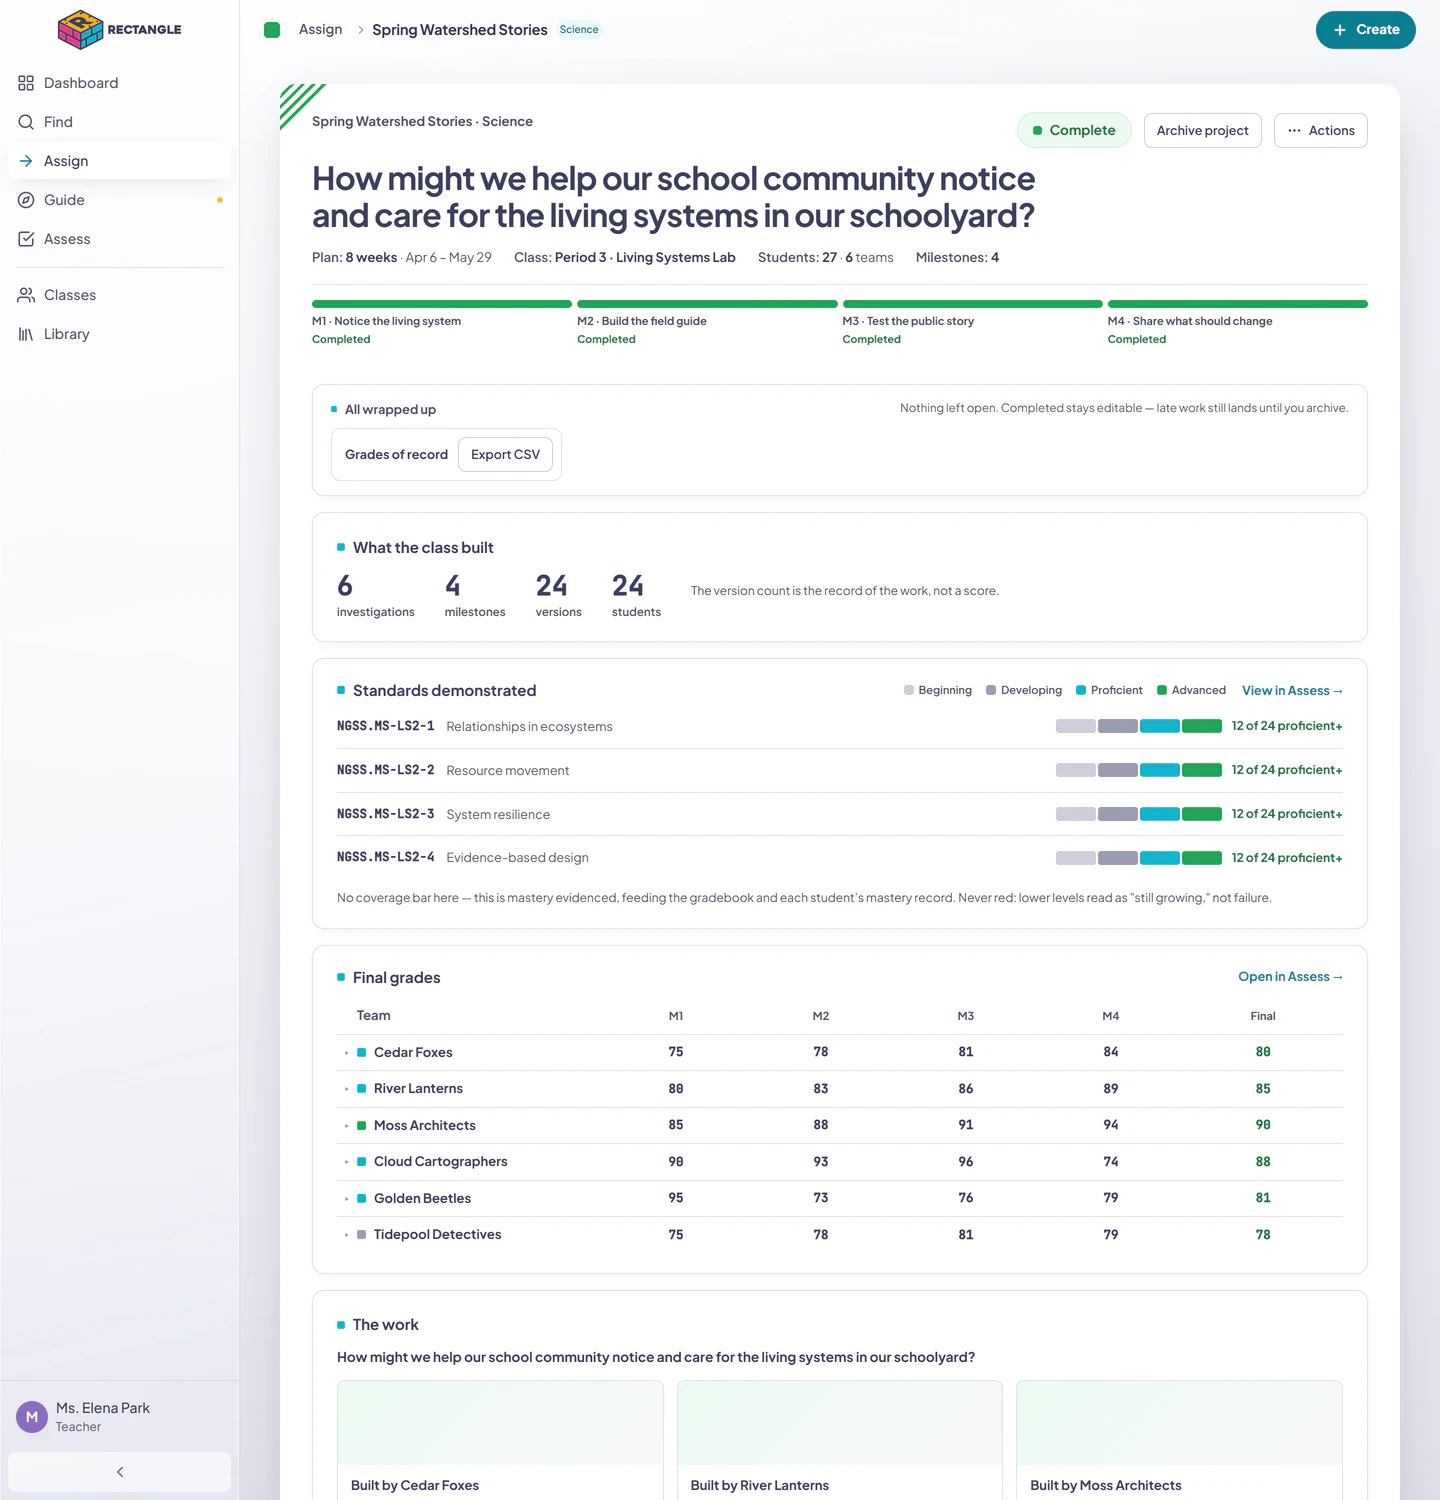Click the green project square in breadcrumb

pos(272,30)
